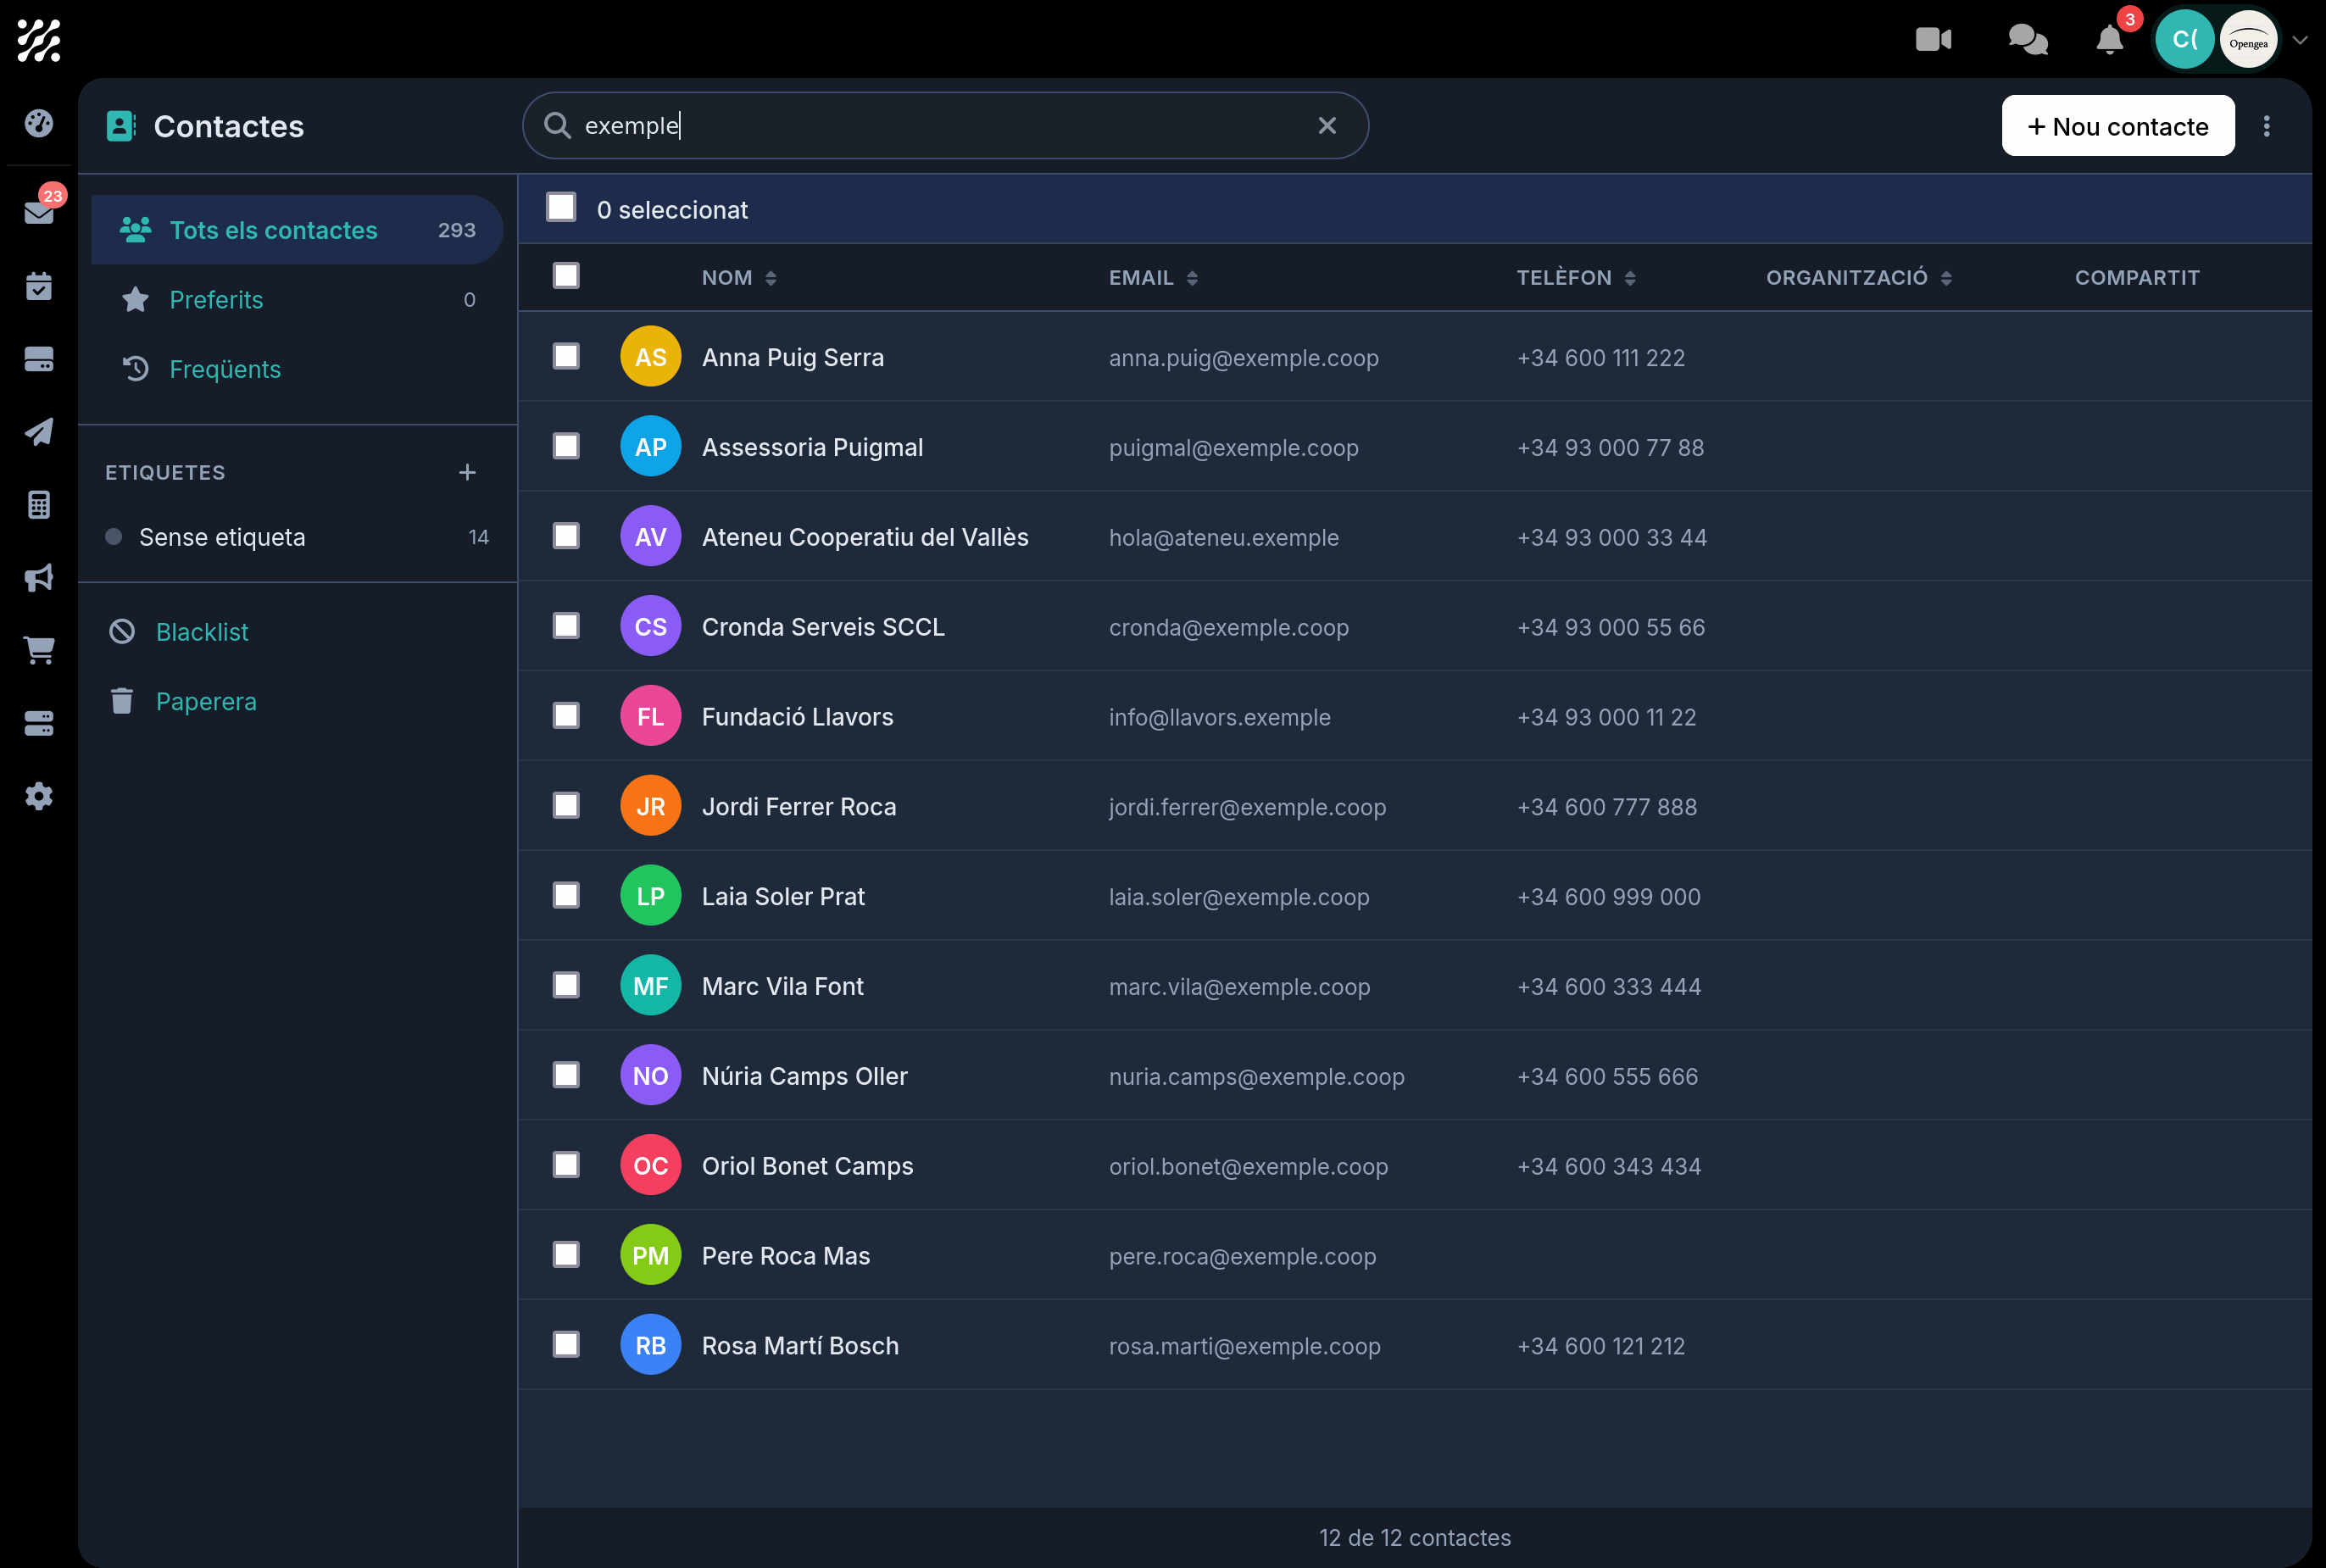Screen dimensions: 2326x1568
Task: Open the calendar check icon in sidebar
Action: (39, 286)
